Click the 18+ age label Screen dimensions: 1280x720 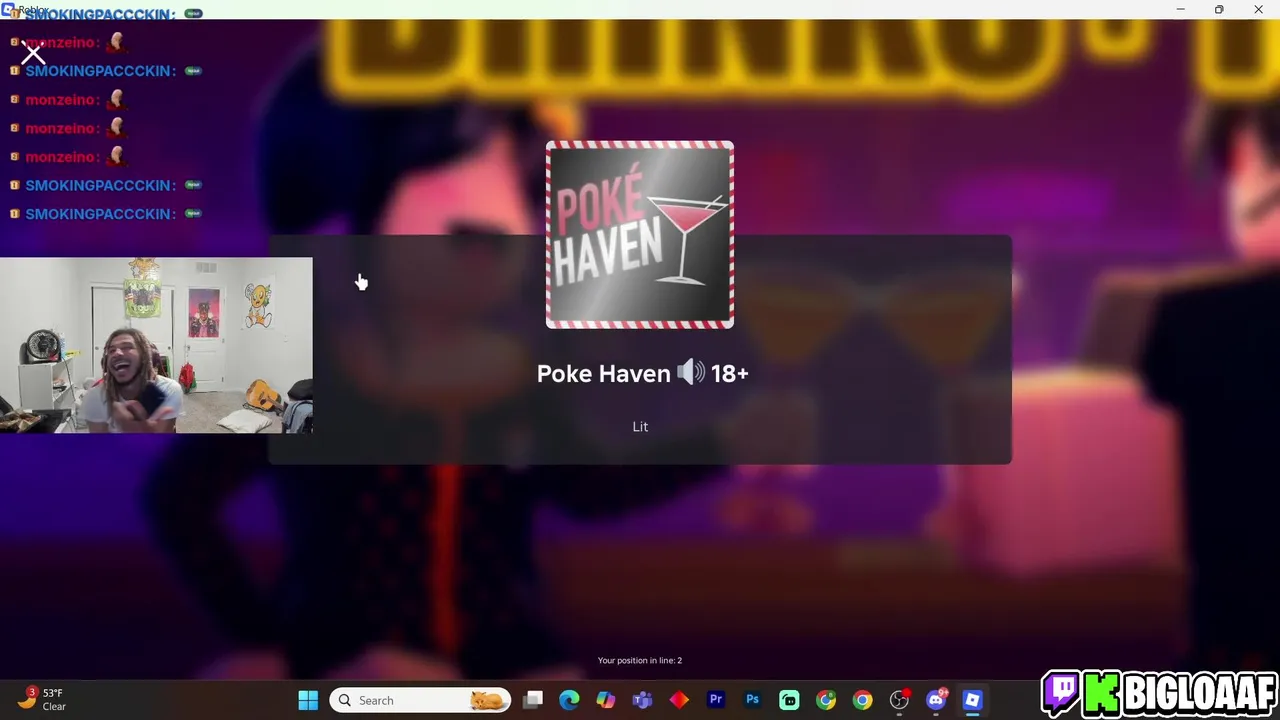pos(729,374)
